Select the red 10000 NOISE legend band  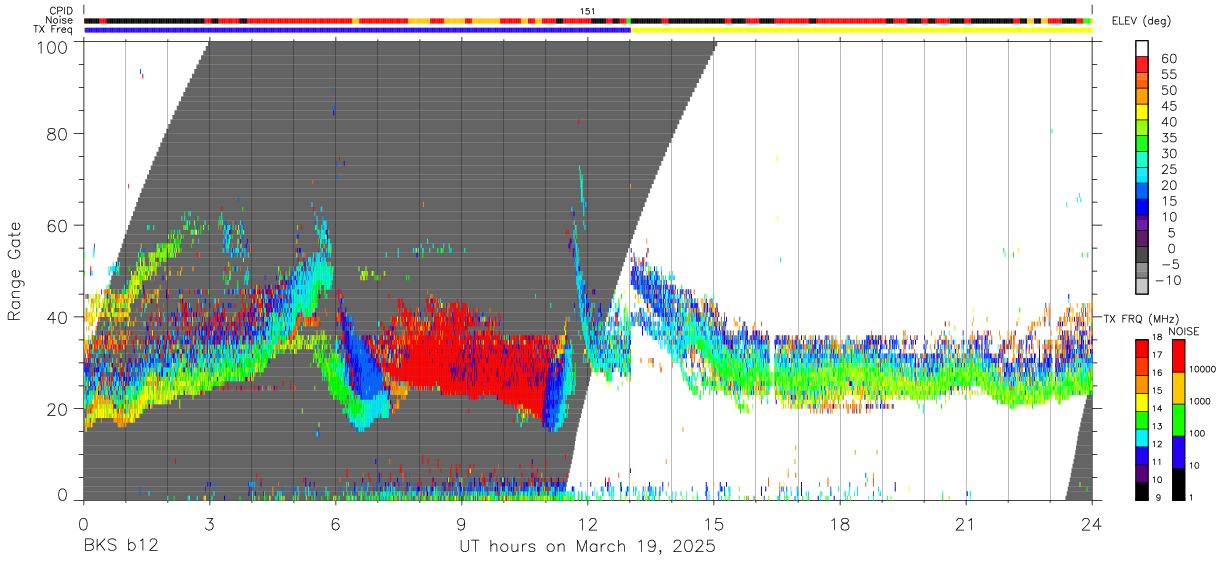[1179, 356]
